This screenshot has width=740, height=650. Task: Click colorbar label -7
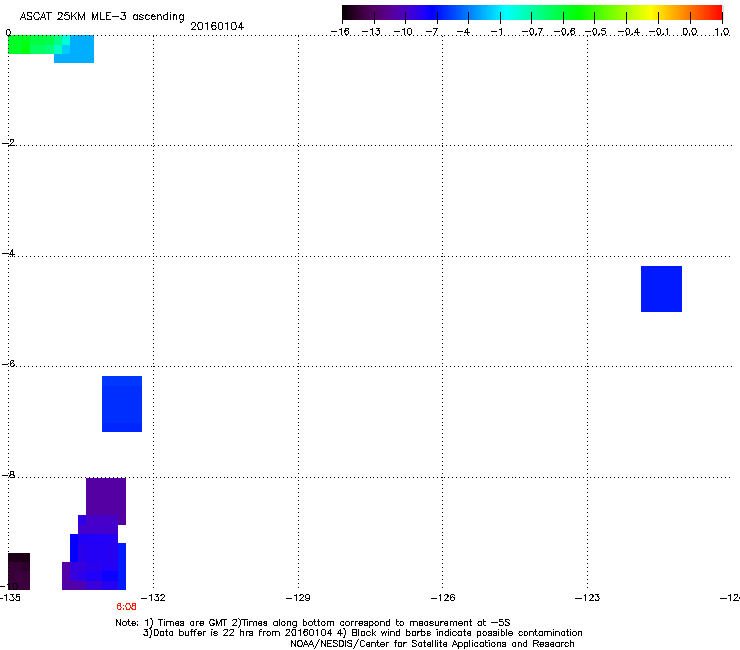coord(433,32)
